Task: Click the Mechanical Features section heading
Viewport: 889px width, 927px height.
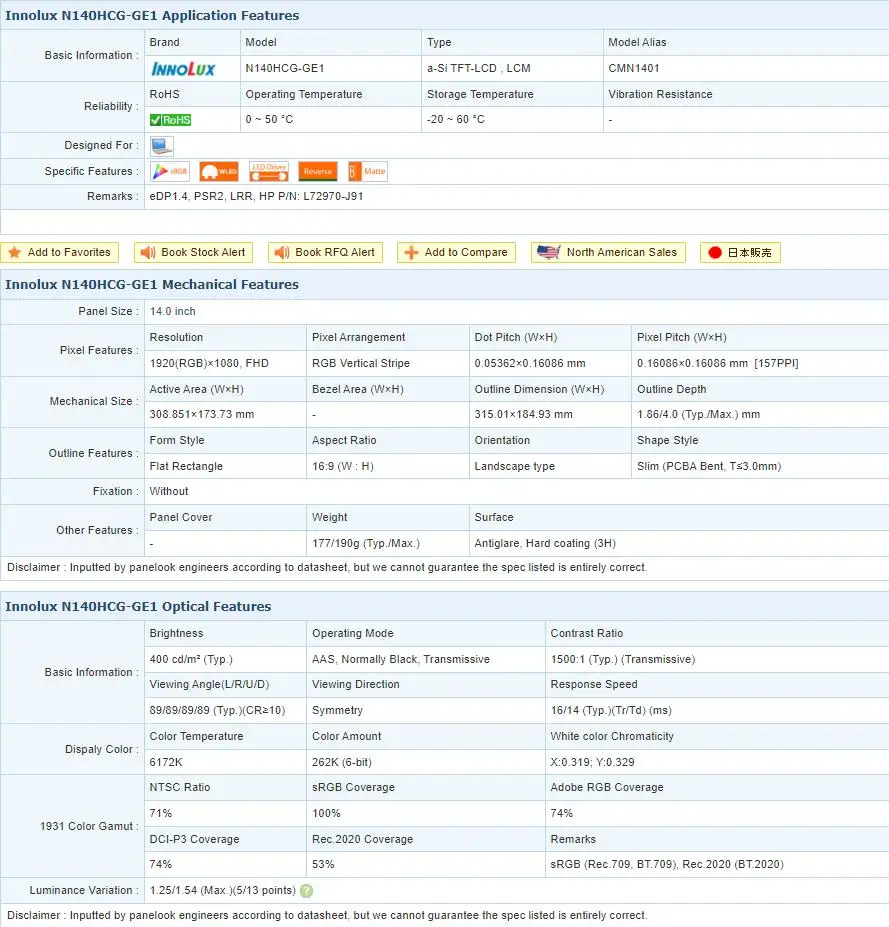Action: tap(152, 284)
